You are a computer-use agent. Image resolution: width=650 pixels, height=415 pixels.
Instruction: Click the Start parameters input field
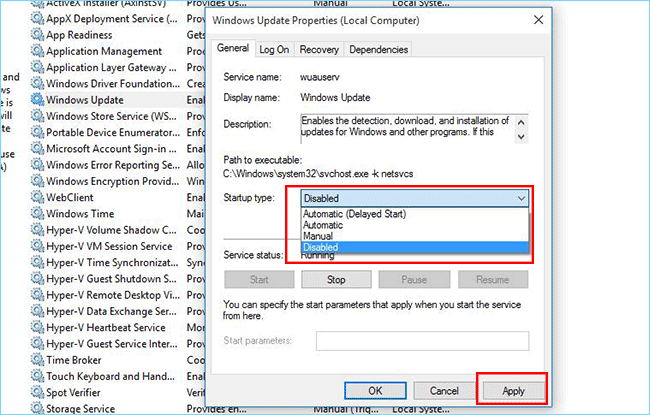tap(422, 341)
